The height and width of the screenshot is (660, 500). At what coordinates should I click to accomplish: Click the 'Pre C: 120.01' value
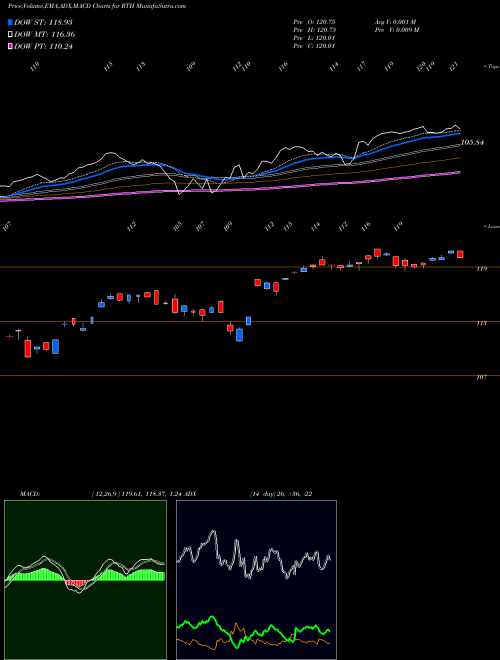tap(314, 46)
